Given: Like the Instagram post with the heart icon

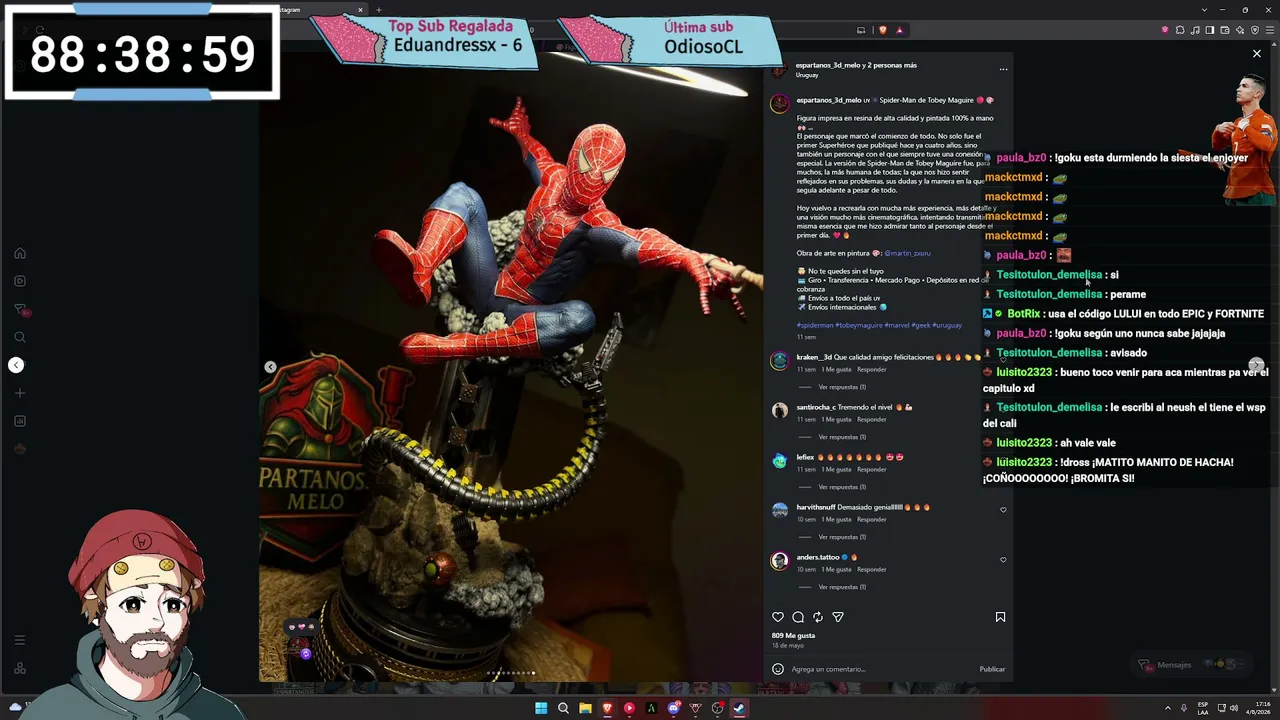Looking at the screenshot, I should 778,617.
